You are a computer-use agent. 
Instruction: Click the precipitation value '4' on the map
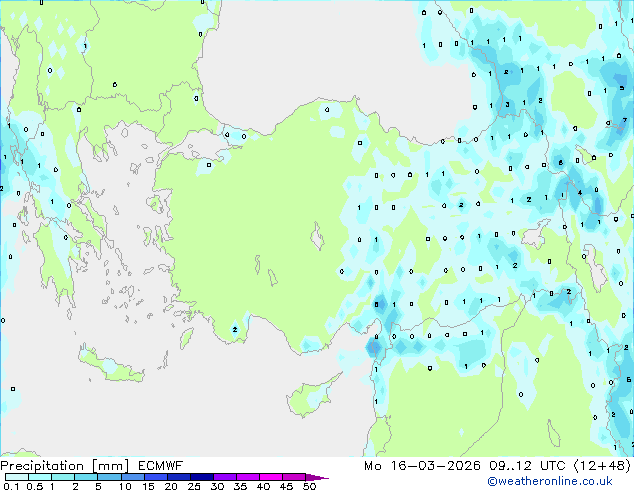(580, 192)
